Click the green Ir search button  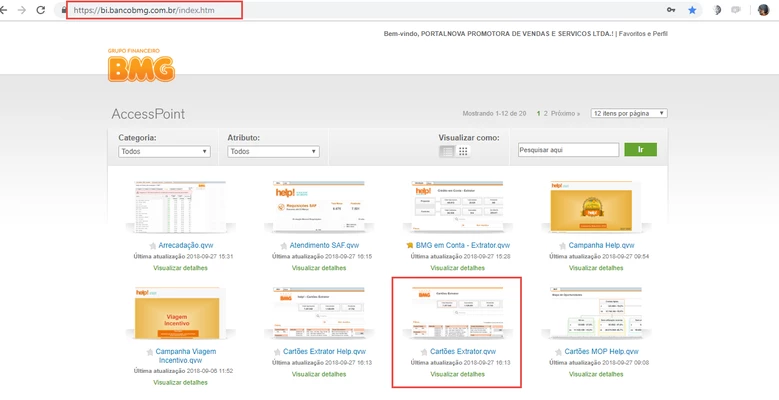pos(640,150)
